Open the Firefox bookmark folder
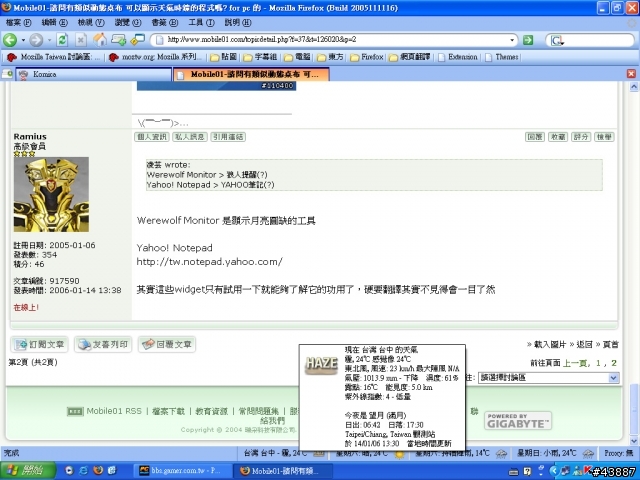640x480 pixels. click(x=367, y=57)
